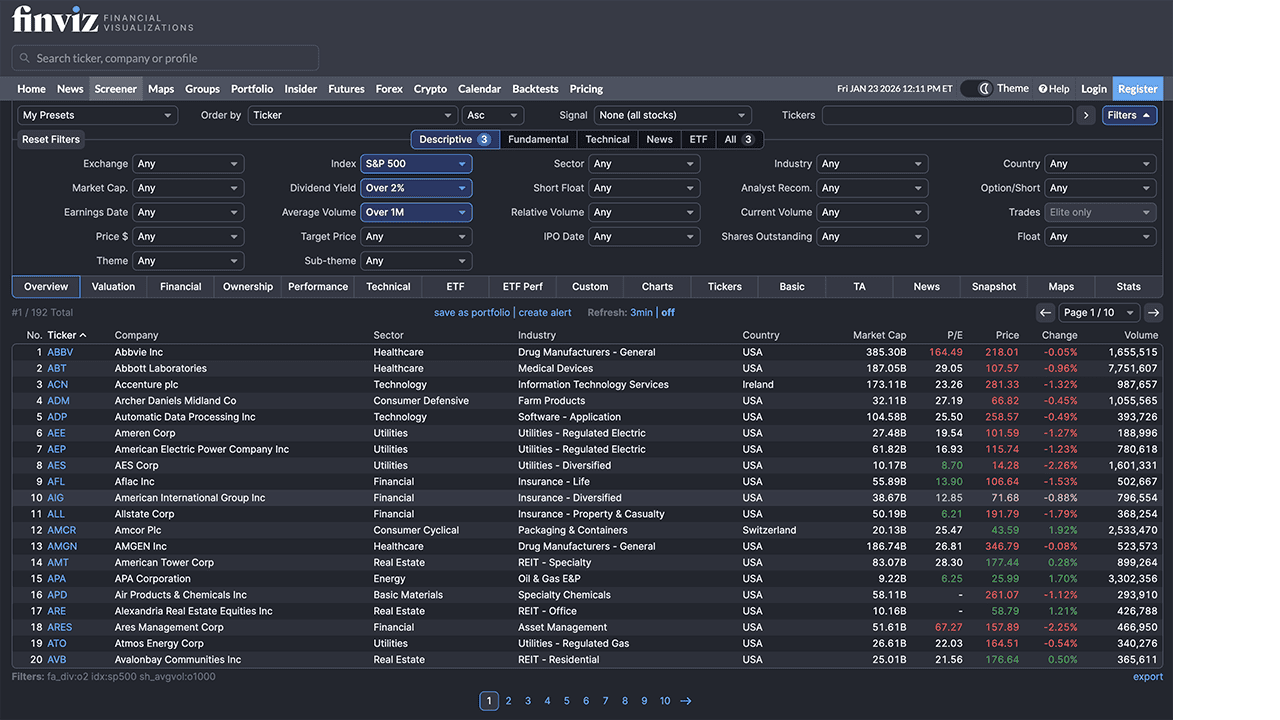Go to next page using the right arrow icon

point(1152,312)
